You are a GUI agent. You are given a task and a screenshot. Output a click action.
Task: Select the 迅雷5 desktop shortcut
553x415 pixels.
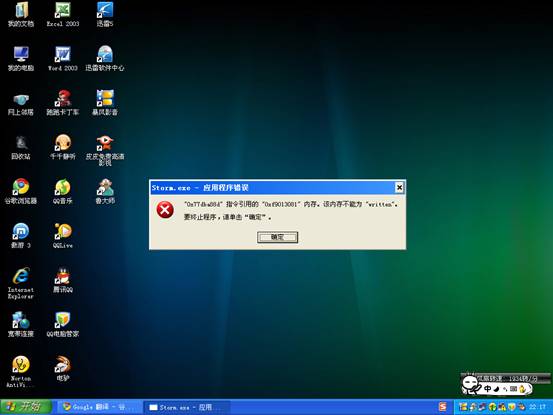(105, 15)
